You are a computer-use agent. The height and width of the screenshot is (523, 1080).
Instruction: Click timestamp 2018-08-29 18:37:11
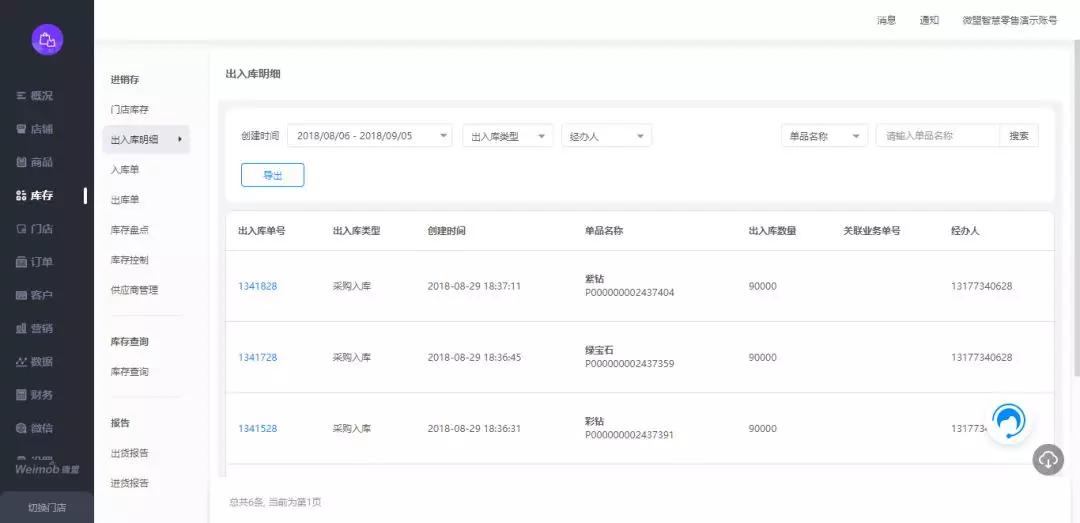(x=474, y=286)
